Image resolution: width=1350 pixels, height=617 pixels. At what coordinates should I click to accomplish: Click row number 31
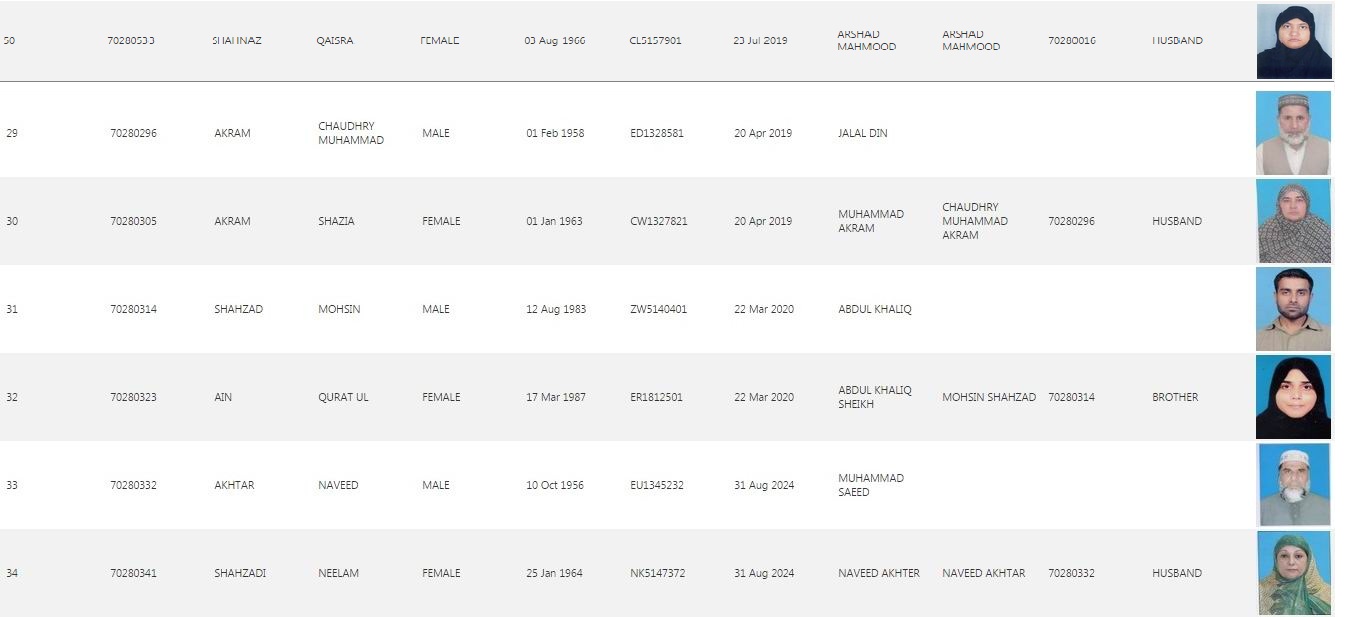pos(12,309)
